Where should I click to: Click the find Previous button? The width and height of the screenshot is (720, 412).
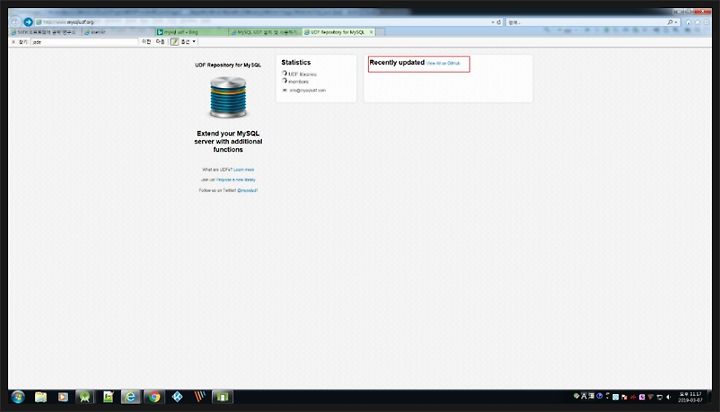146,42
